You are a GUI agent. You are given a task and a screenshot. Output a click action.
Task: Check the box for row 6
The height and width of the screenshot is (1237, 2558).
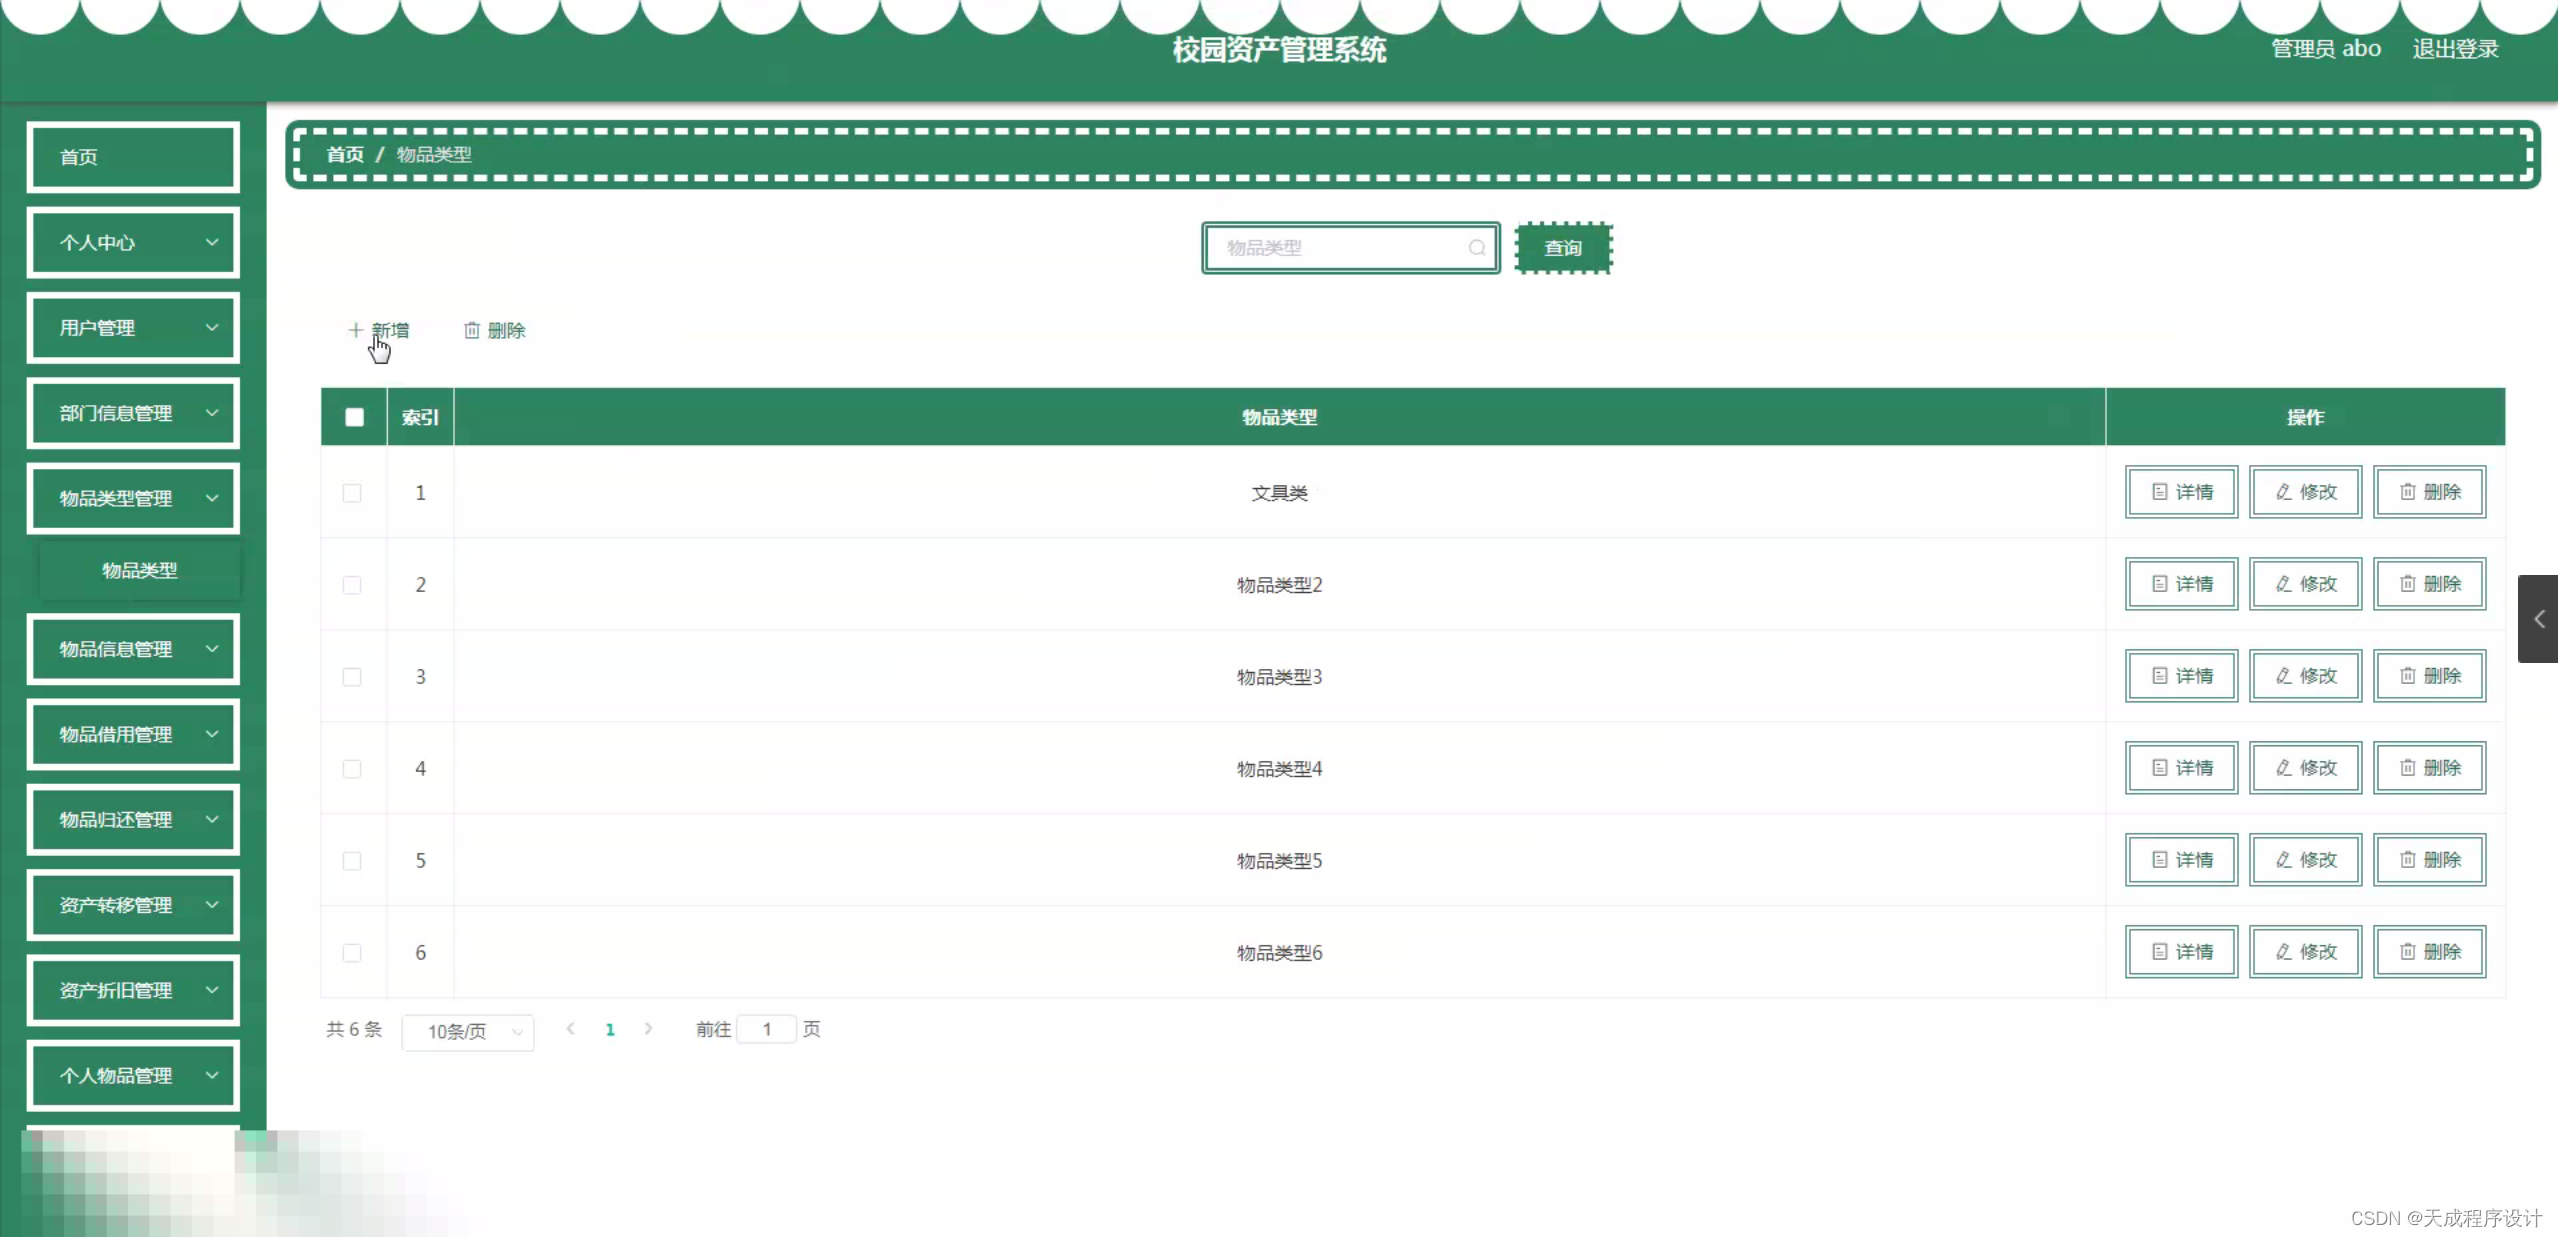pyautogui.click(x=352, y=953)
